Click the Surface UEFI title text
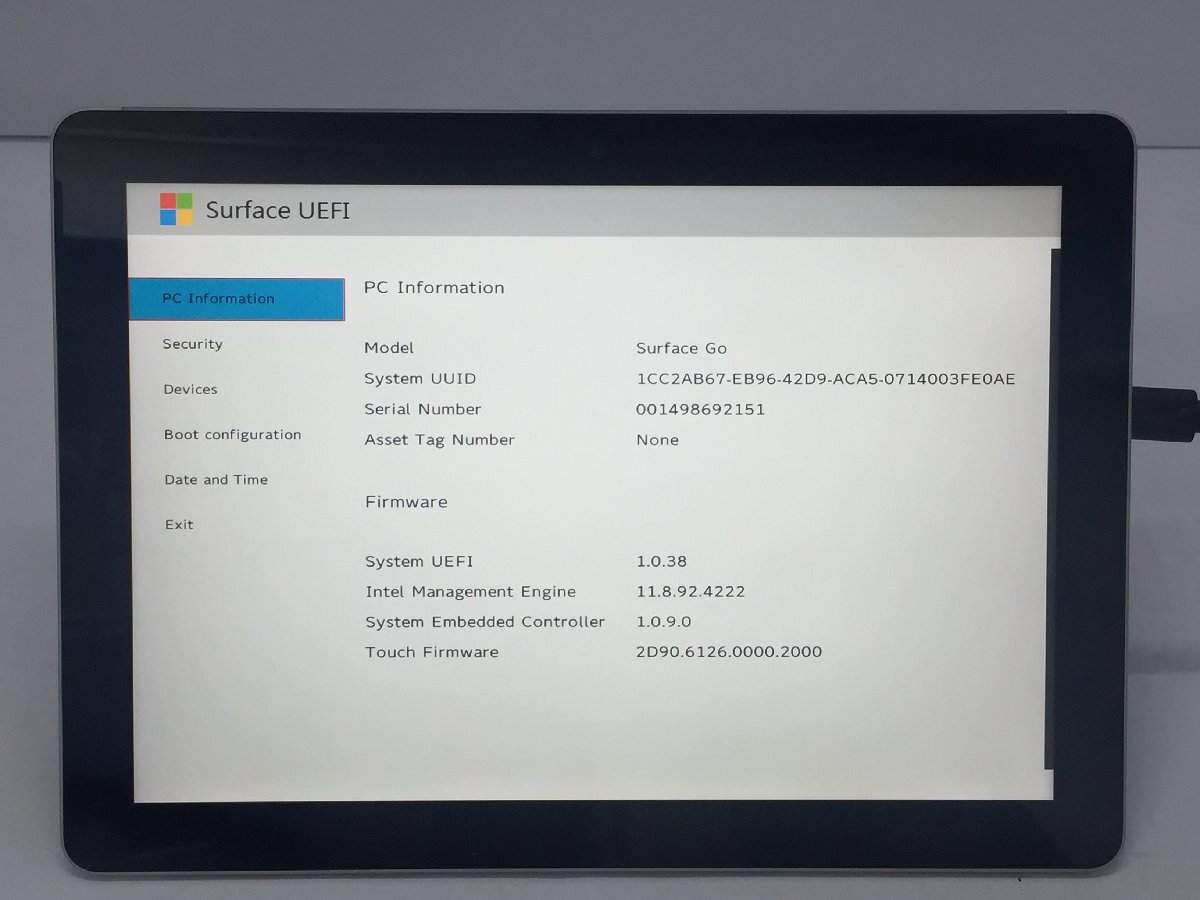The width and height of the screenshot is (1200, 900). point(278,211)
